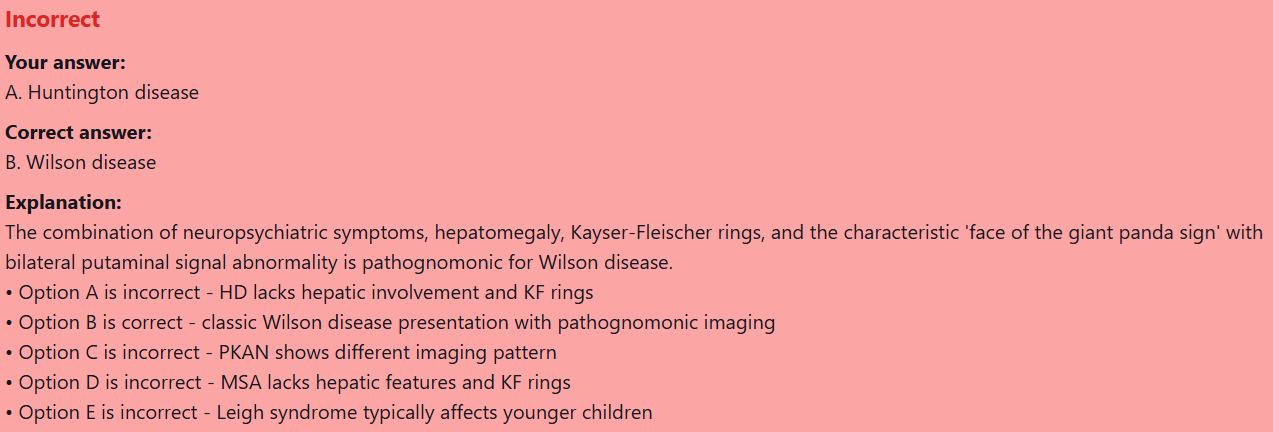Click the 'A. Huntington disease' answer text
Image resolution: width=1273 pixels, height=432 pixels.
(102, 93)
